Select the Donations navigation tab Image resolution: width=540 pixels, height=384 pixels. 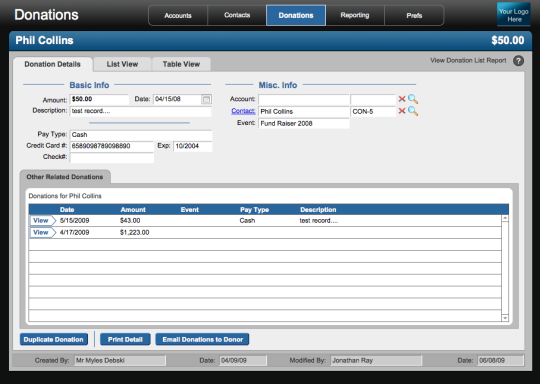click(296, 15)
